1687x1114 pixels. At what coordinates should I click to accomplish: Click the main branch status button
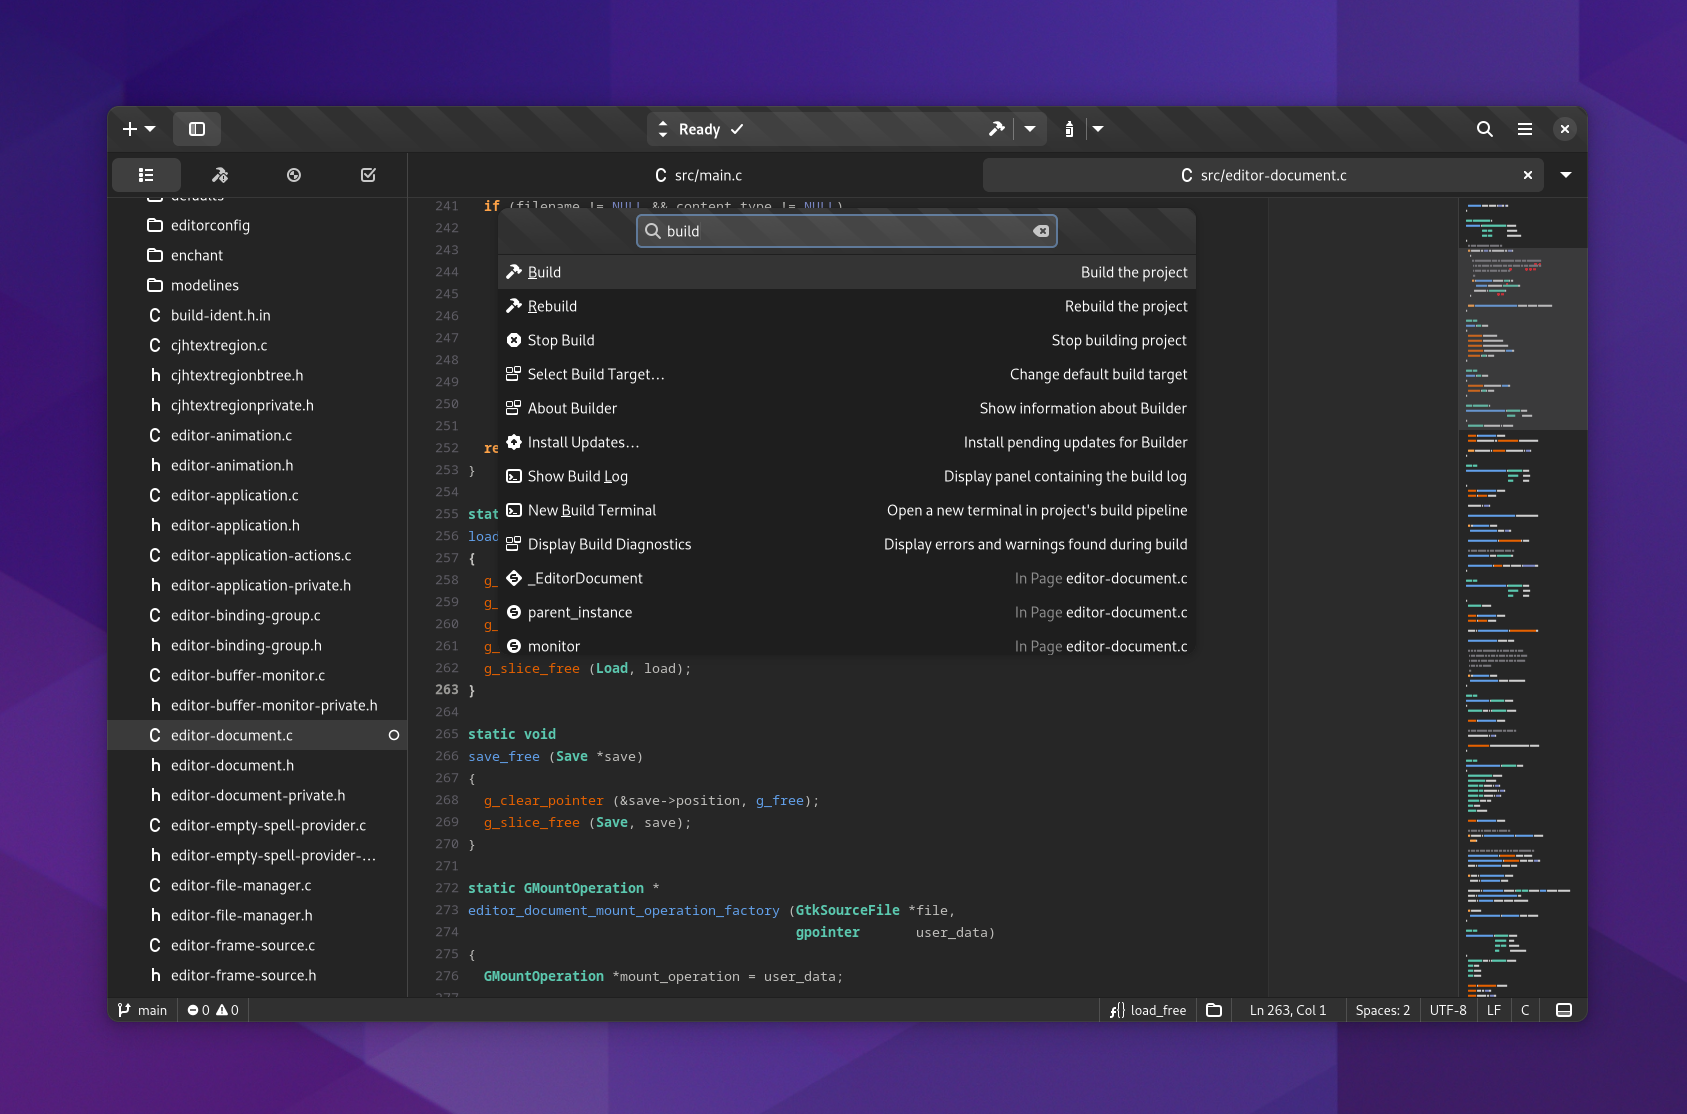143,1010
